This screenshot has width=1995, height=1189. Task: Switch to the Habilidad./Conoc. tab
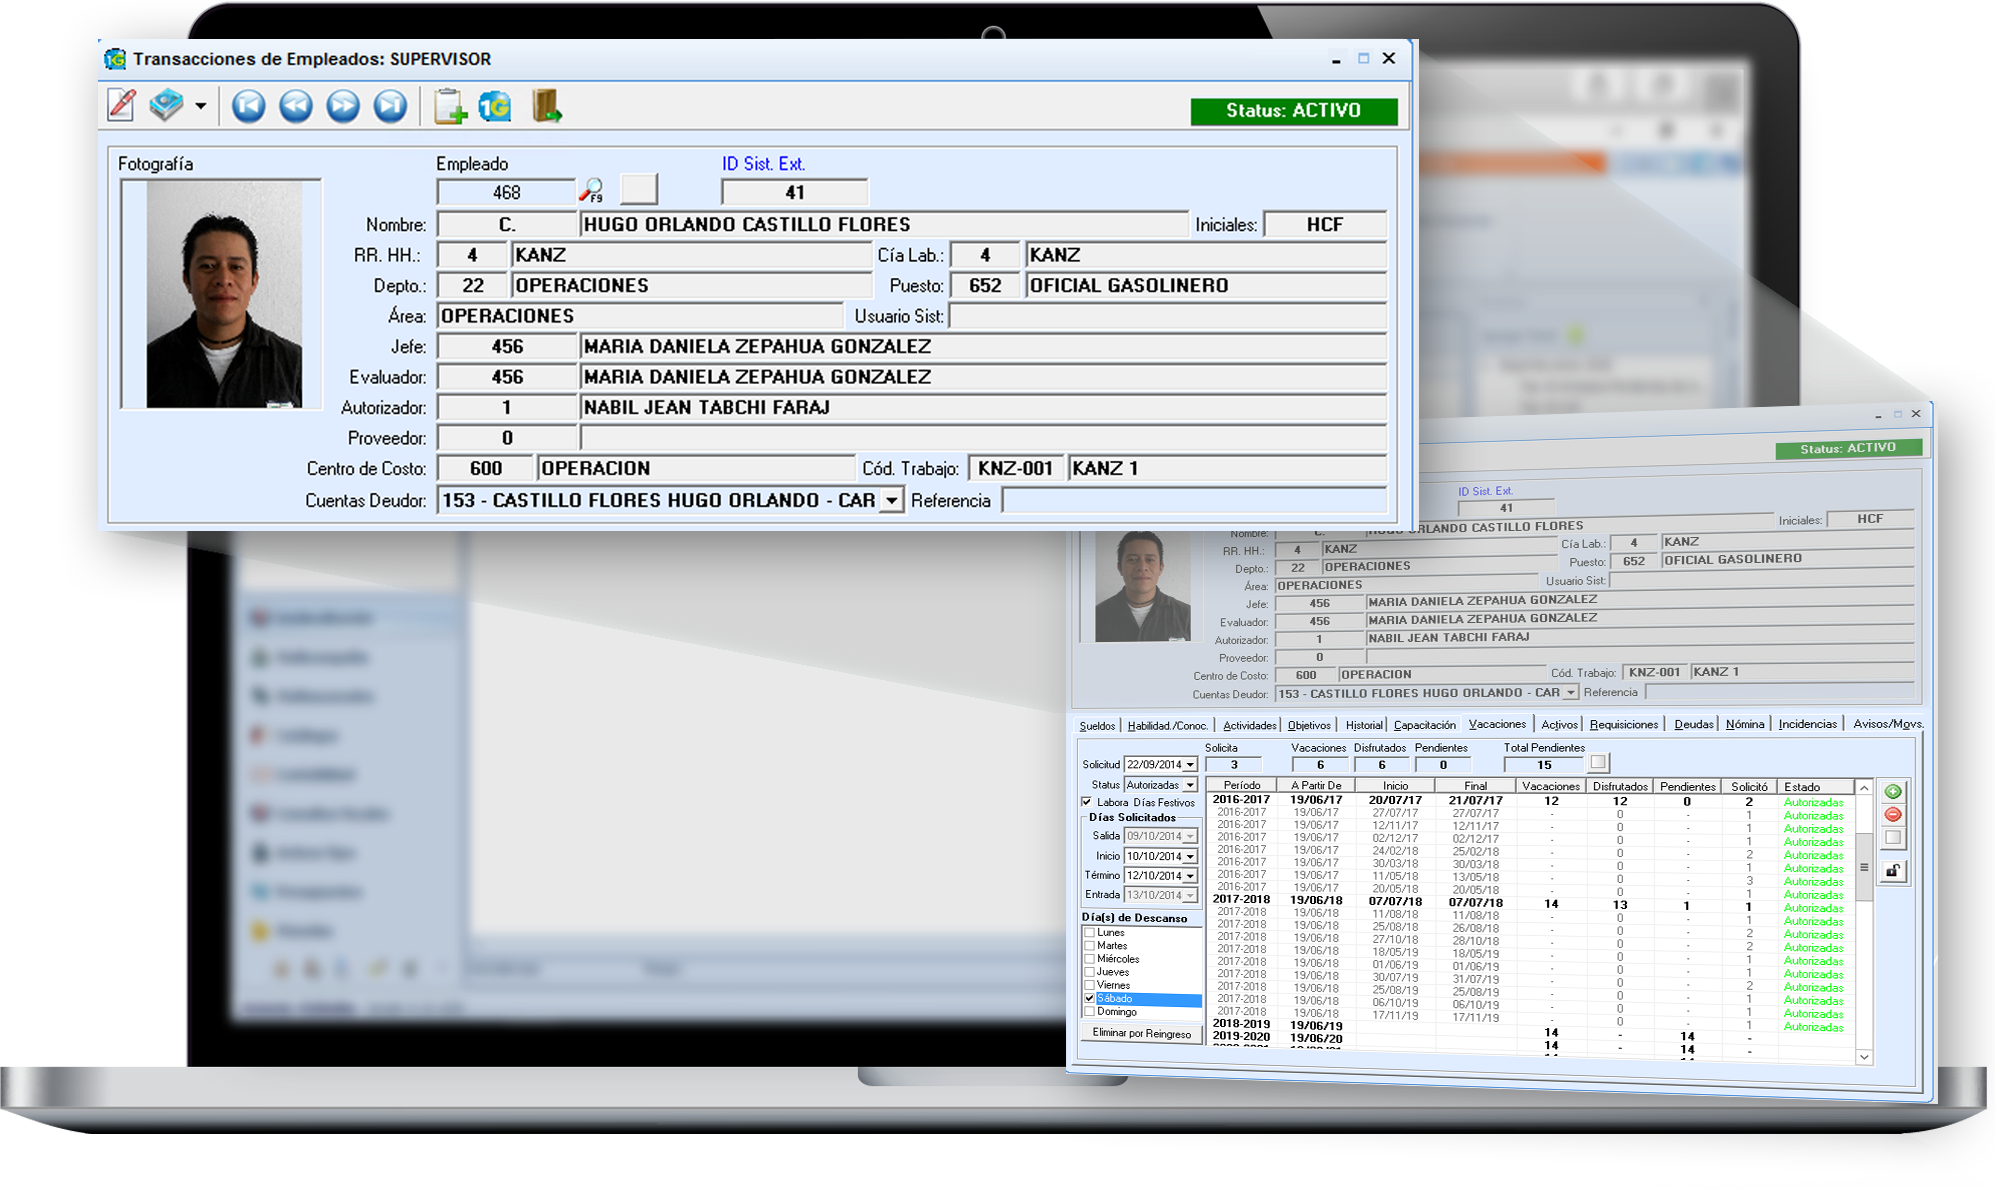click(1167, 726)
